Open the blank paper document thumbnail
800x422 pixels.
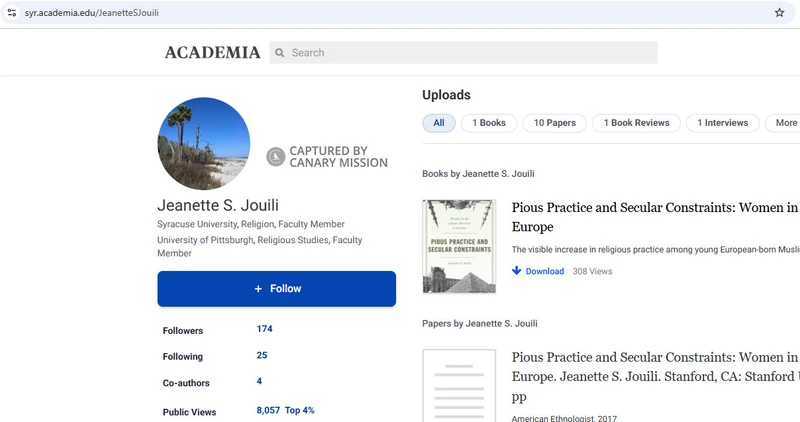click(459, 386)
